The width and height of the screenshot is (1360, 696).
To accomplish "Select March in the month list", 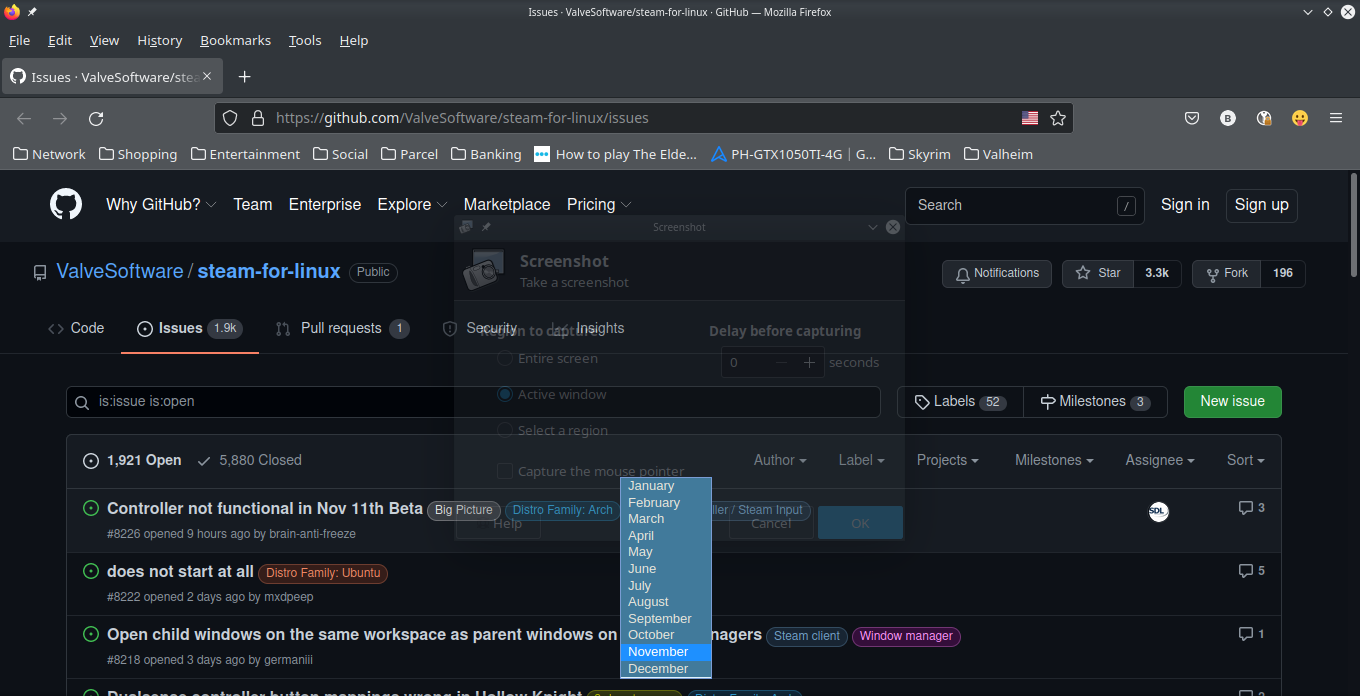I will (x=666, y=519).
